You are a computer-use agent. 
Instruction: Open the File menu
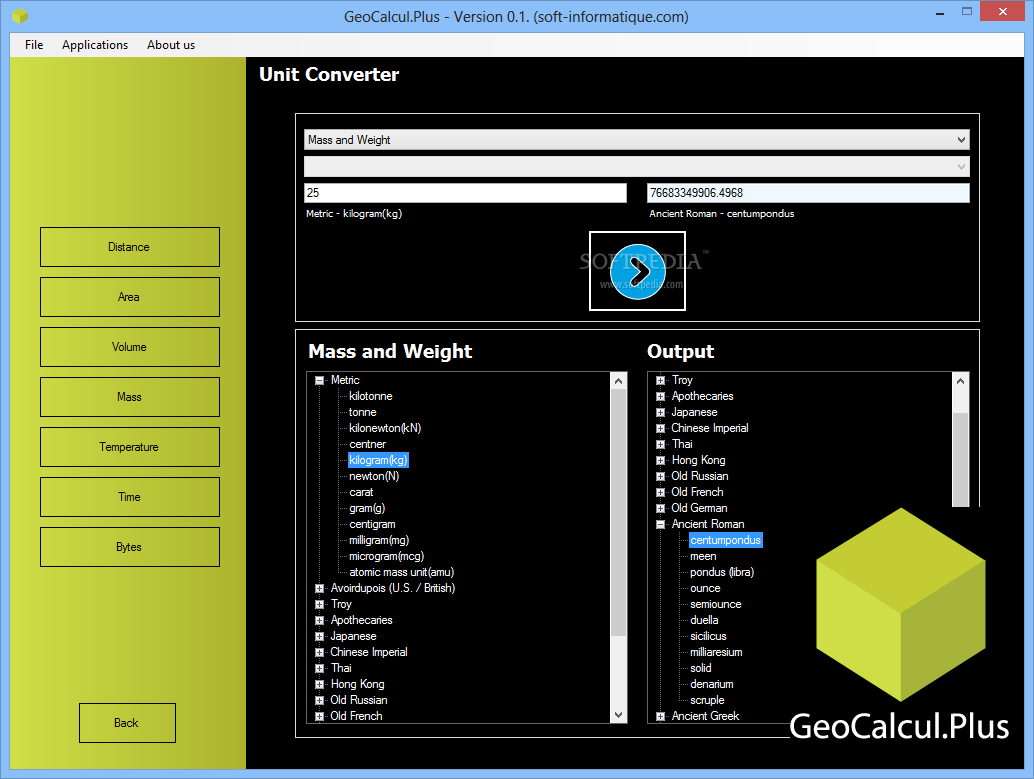[x=34, y=45]
